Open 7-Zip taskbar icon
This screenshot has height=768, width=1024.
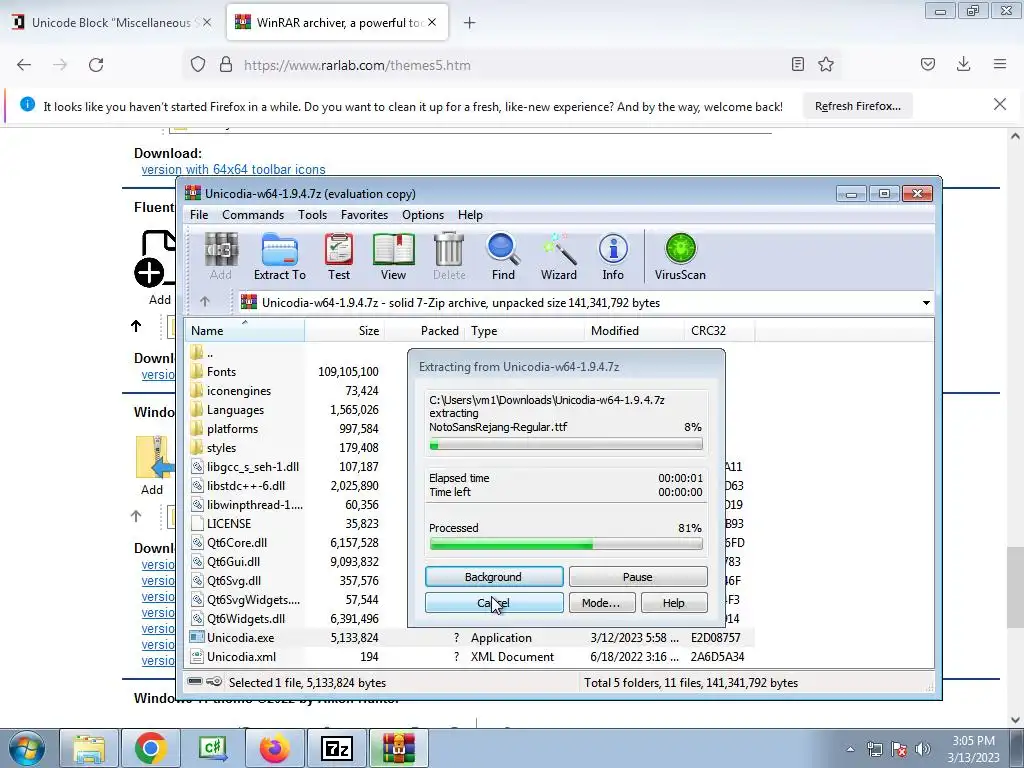pos(337,748)
